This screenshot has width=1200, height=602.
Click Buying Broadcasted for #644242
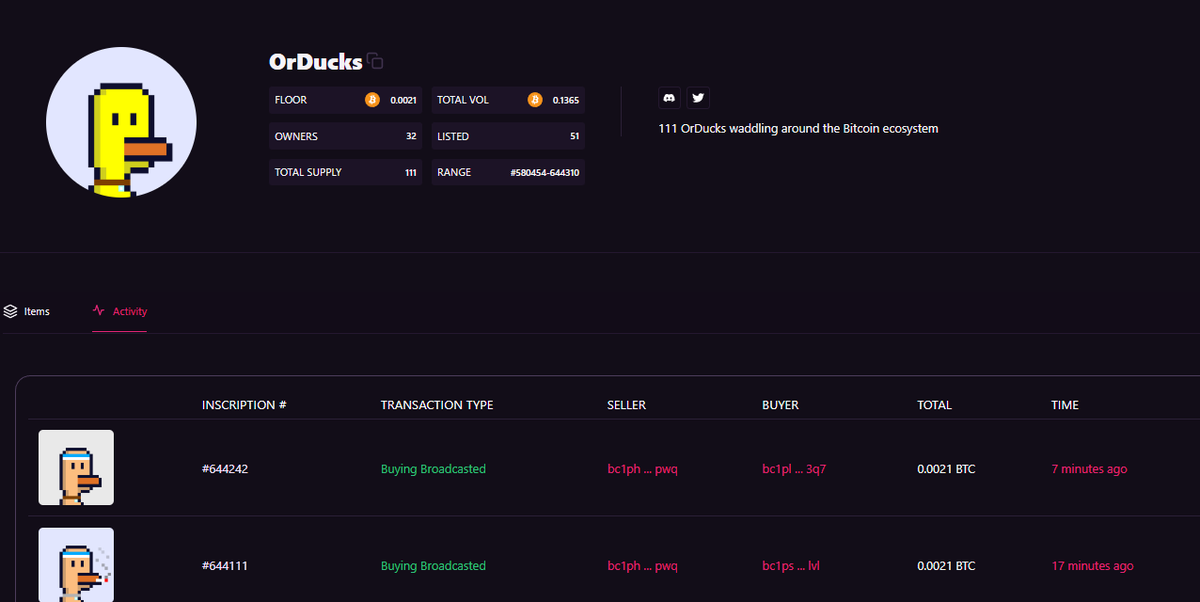click(x=433, y=469)
